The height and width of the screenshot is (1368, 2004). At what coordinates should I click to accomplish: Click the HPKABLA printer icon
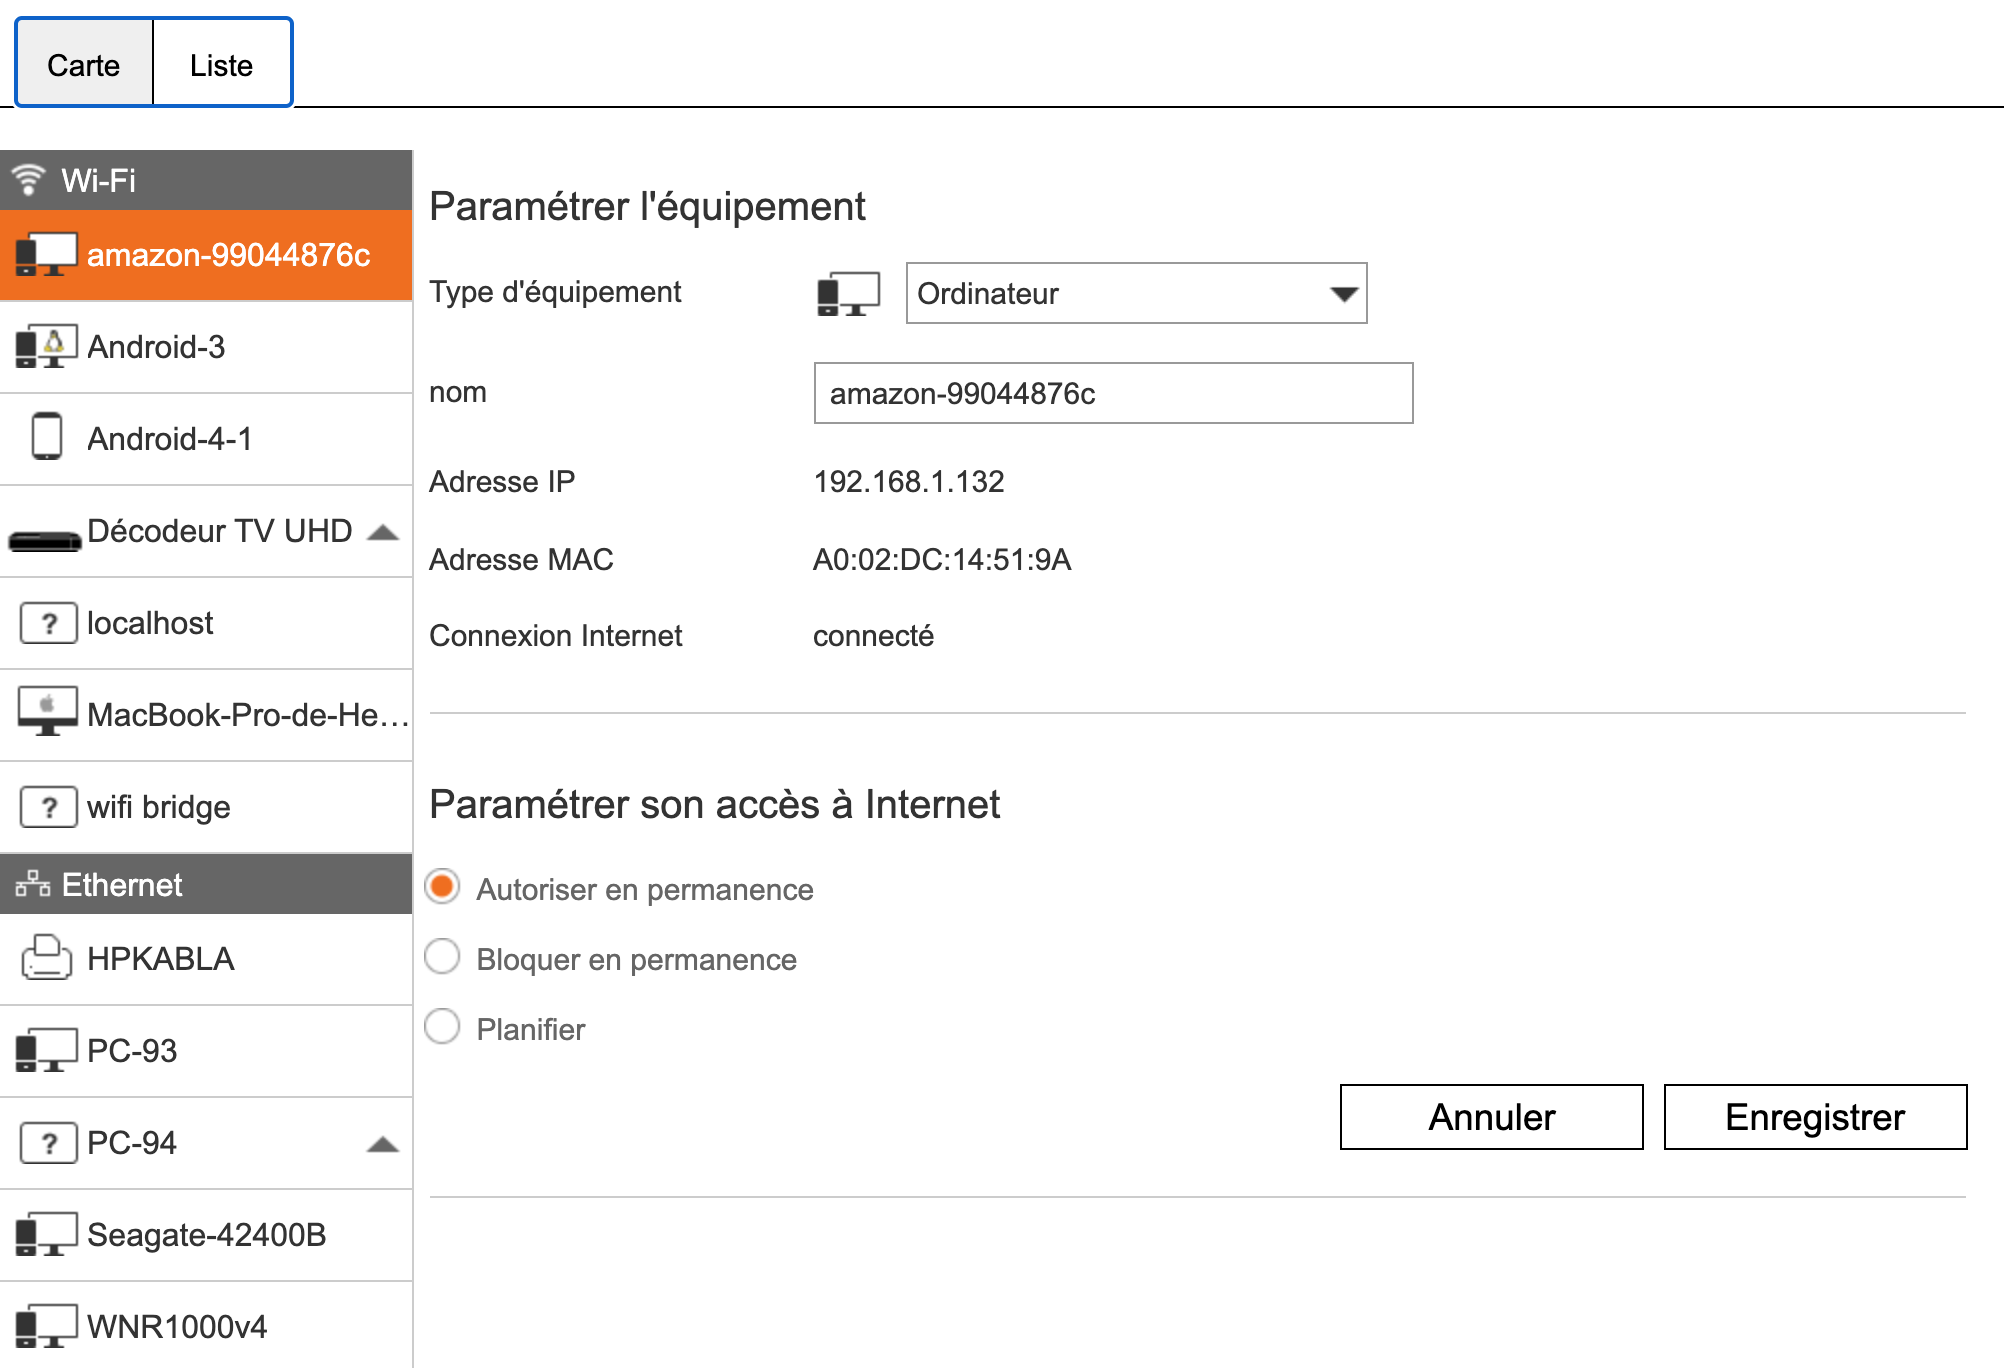point(46,958)
